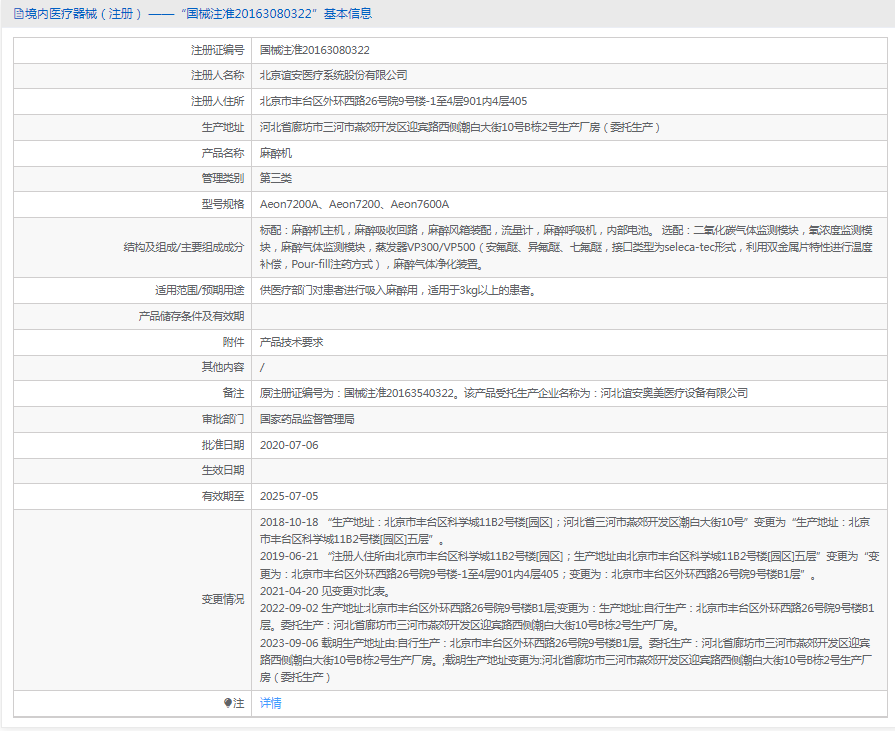Click change record dated 2018-10-18
This screenshot has width=895, height=731.
[565, 531]
